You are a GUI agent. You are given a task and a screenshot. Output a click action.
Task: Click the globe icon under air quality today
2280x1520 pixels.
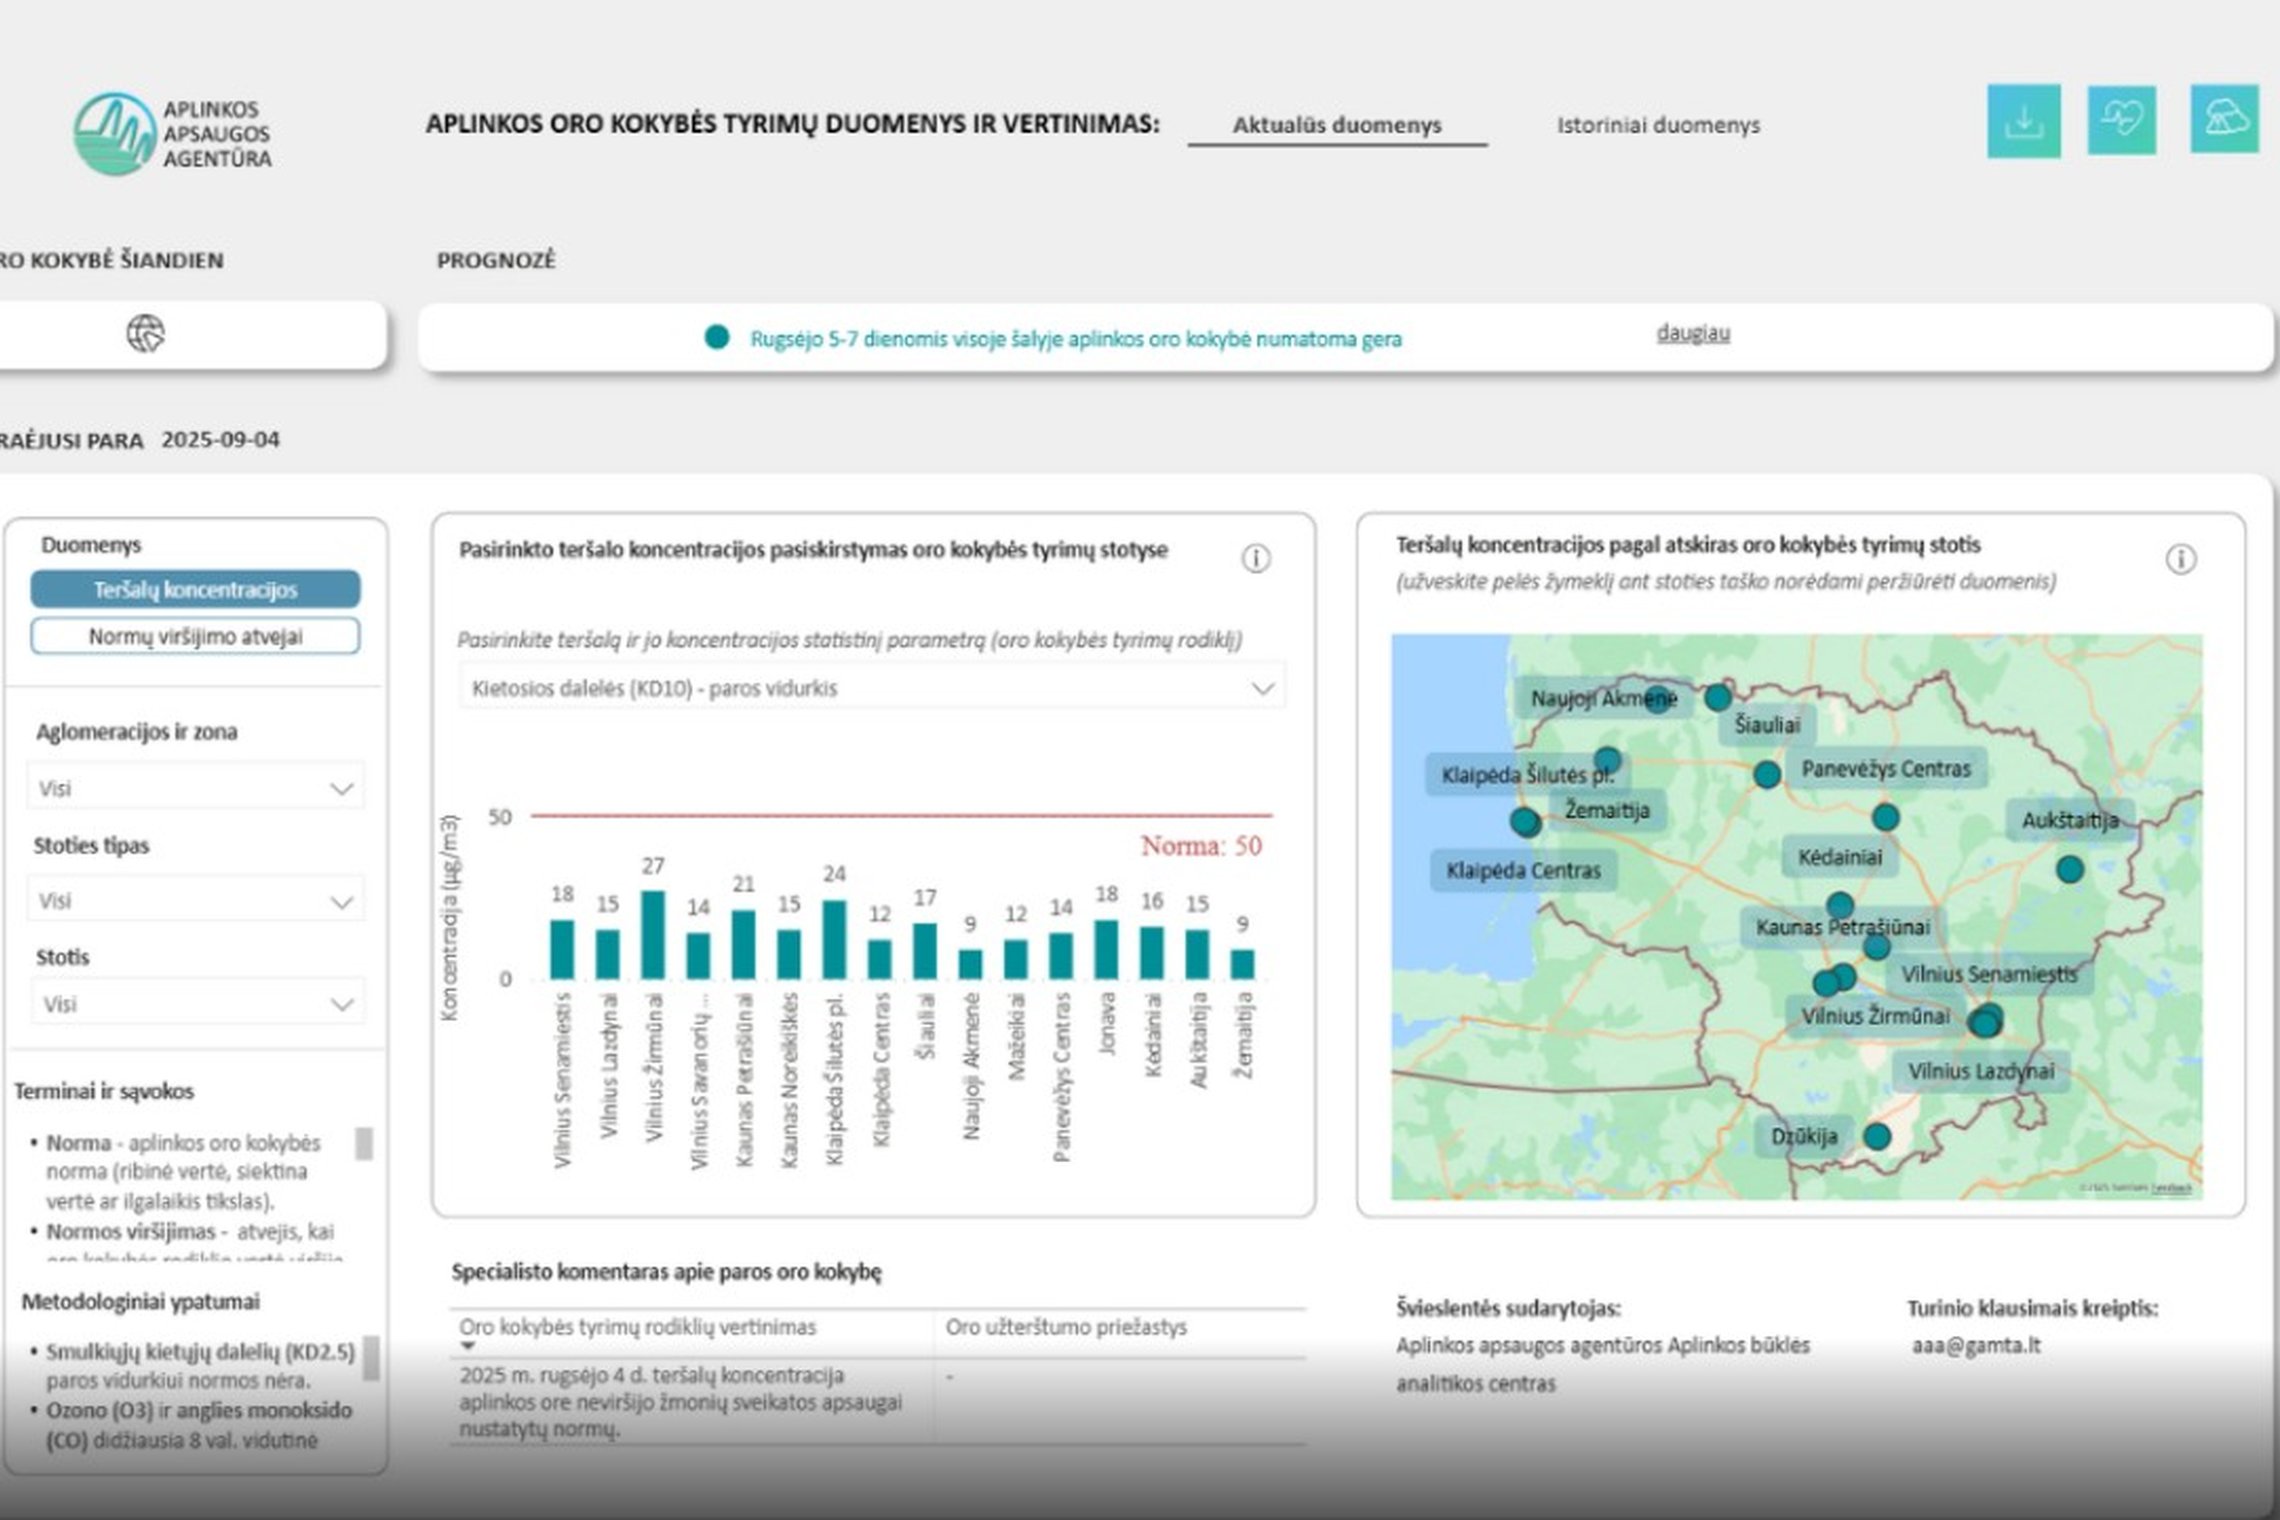146,333
